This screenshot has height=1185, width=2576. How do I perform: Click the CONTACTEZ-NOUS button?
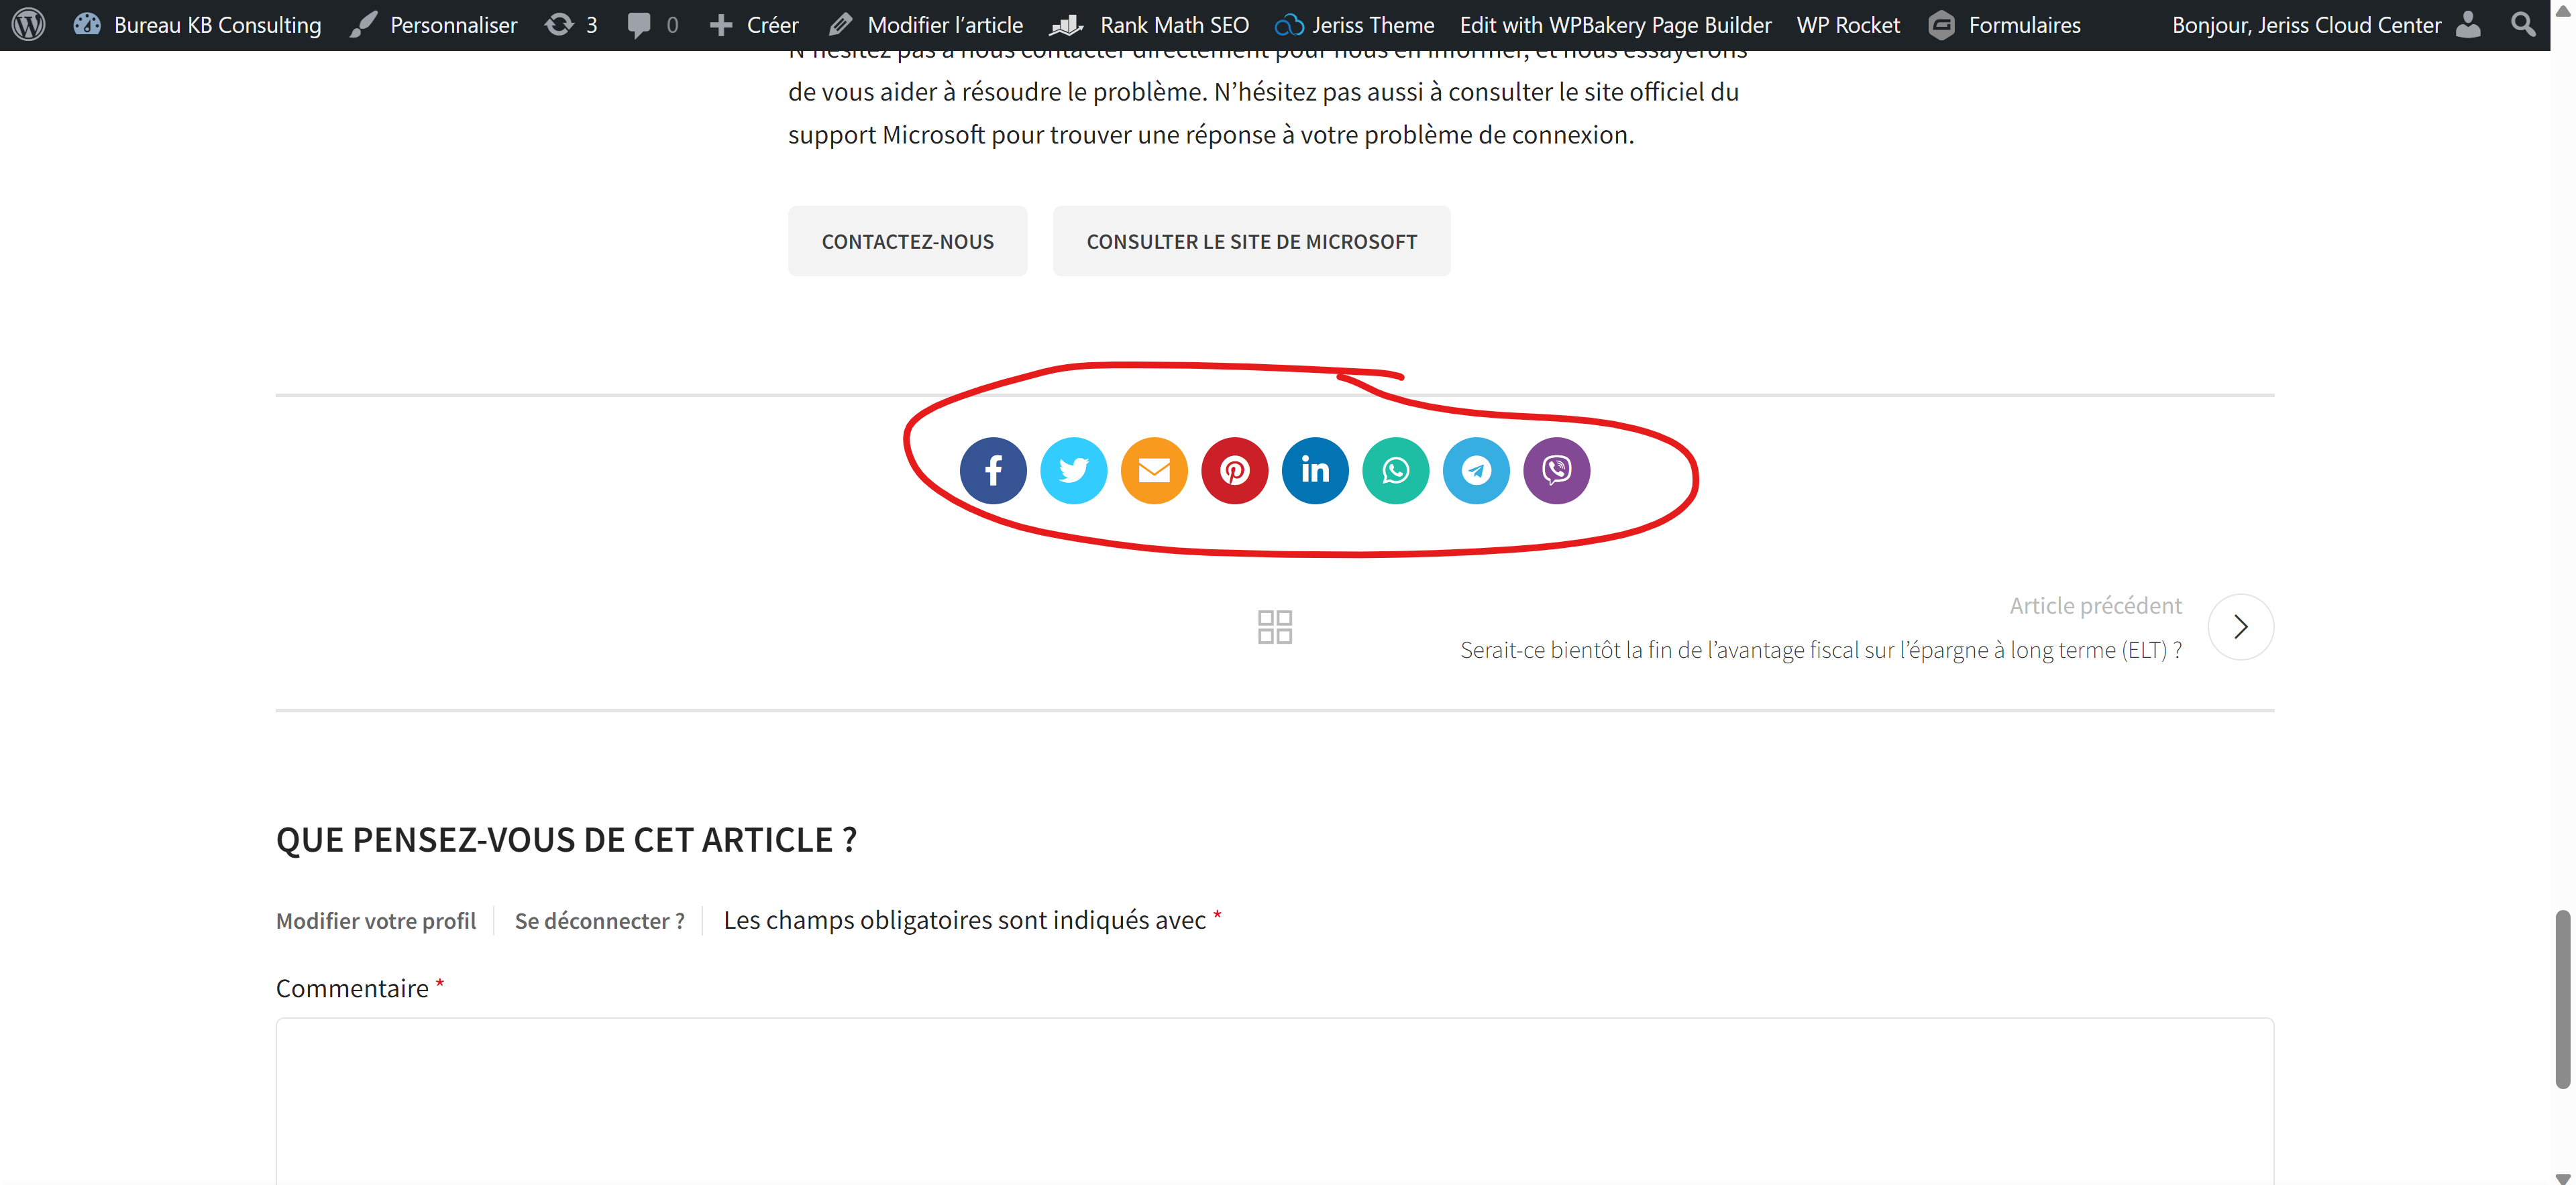[908, 242]
